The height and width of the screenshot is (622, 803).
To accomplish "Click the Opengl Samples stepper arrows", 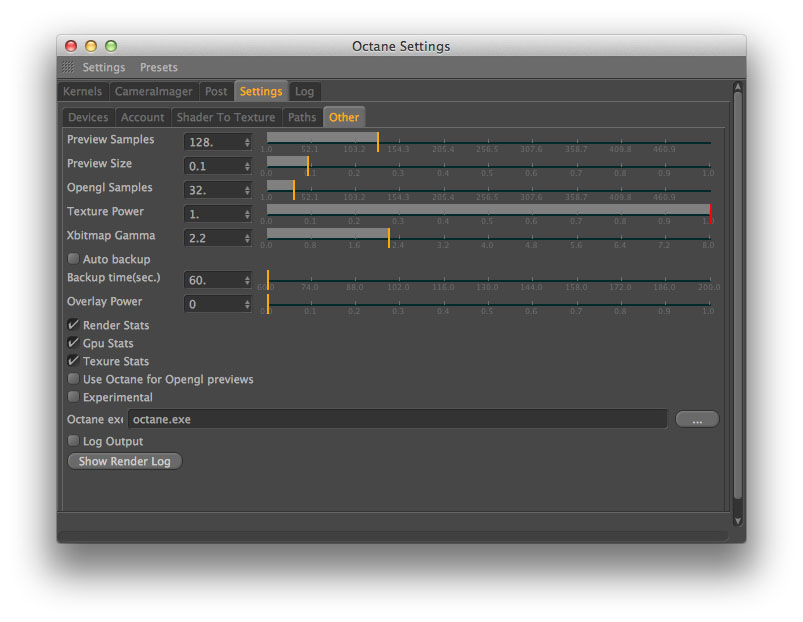I will click(247, 190).
